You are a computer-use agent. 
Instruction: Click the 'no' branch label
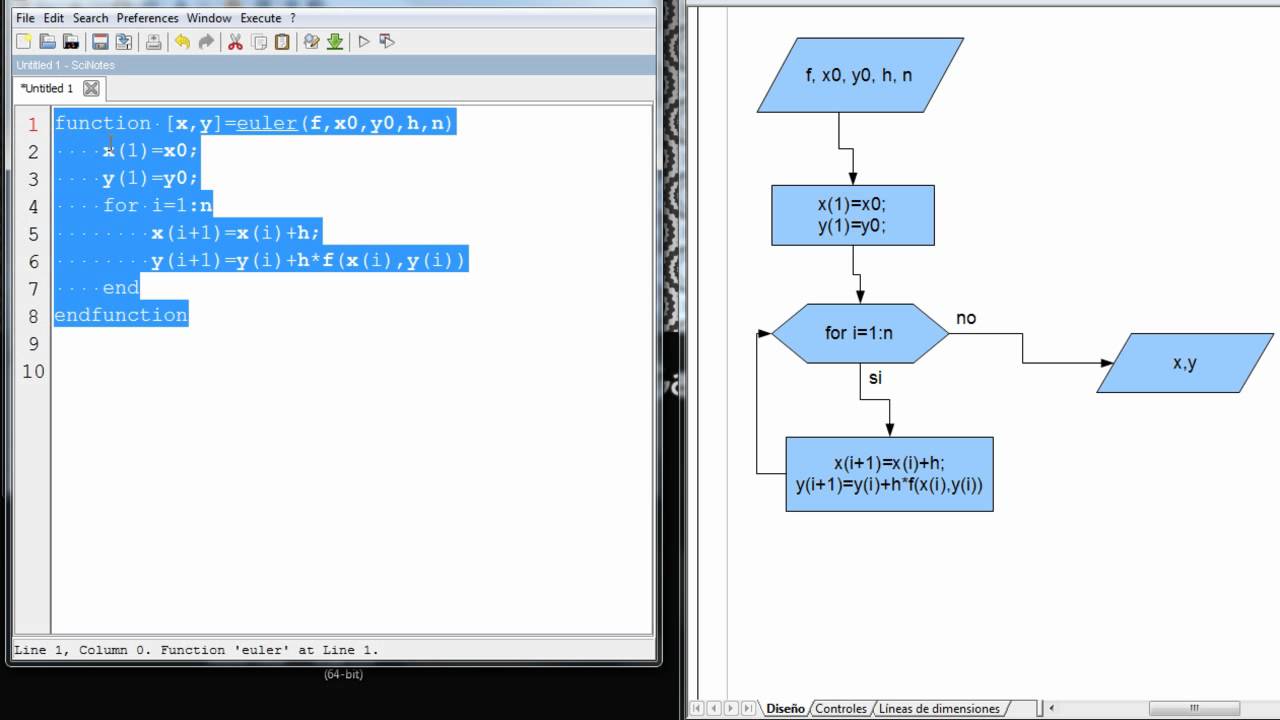(x=966, y=318)
